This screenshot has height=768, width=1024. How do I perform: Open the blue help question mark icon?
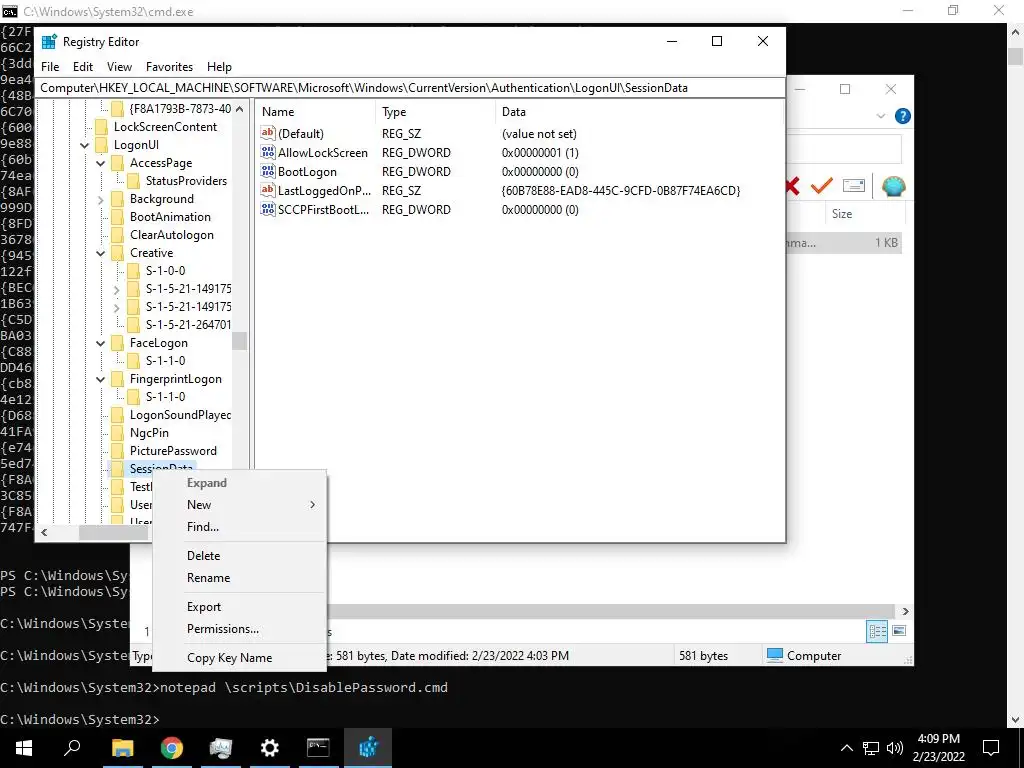(903, 116)
